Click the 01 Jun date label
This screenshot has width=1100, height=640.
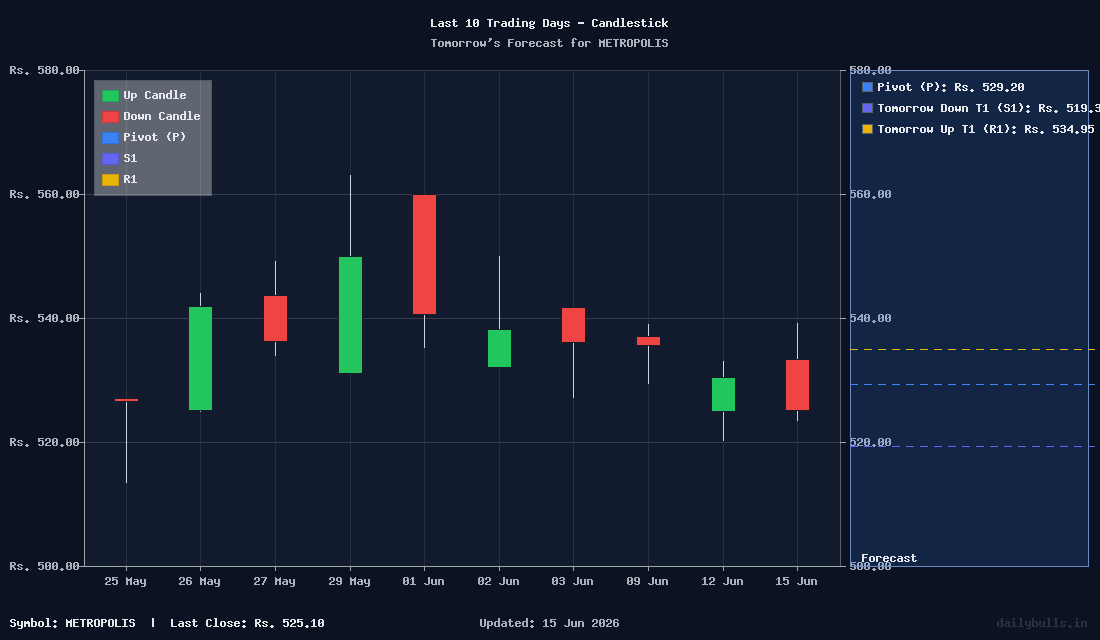pos(423,581)
